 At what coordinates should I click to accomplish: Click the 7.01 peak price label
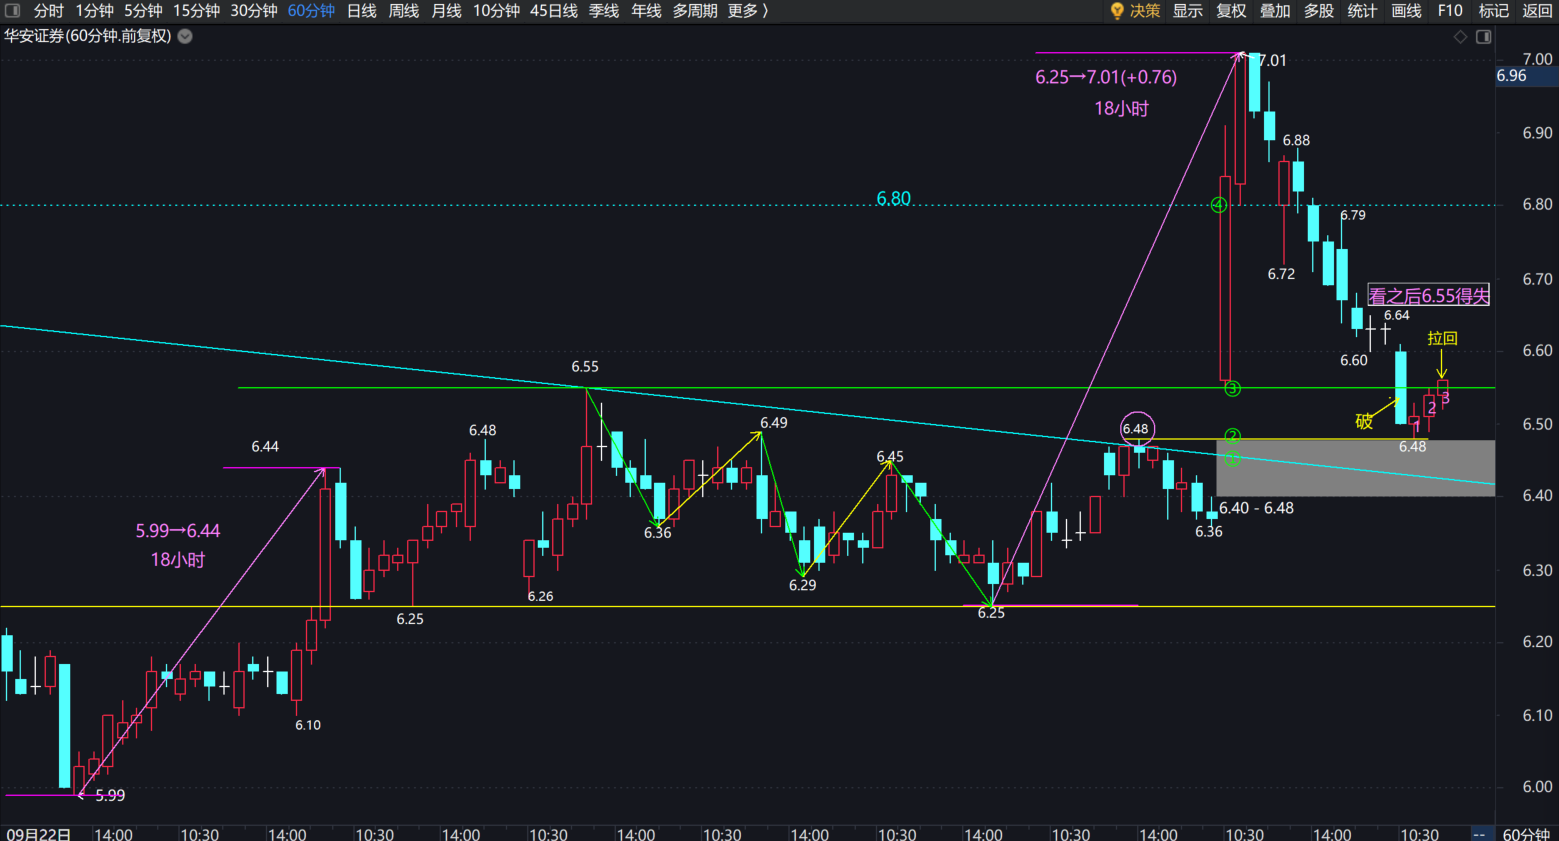pyautogui.click(x=1272, y=61)
